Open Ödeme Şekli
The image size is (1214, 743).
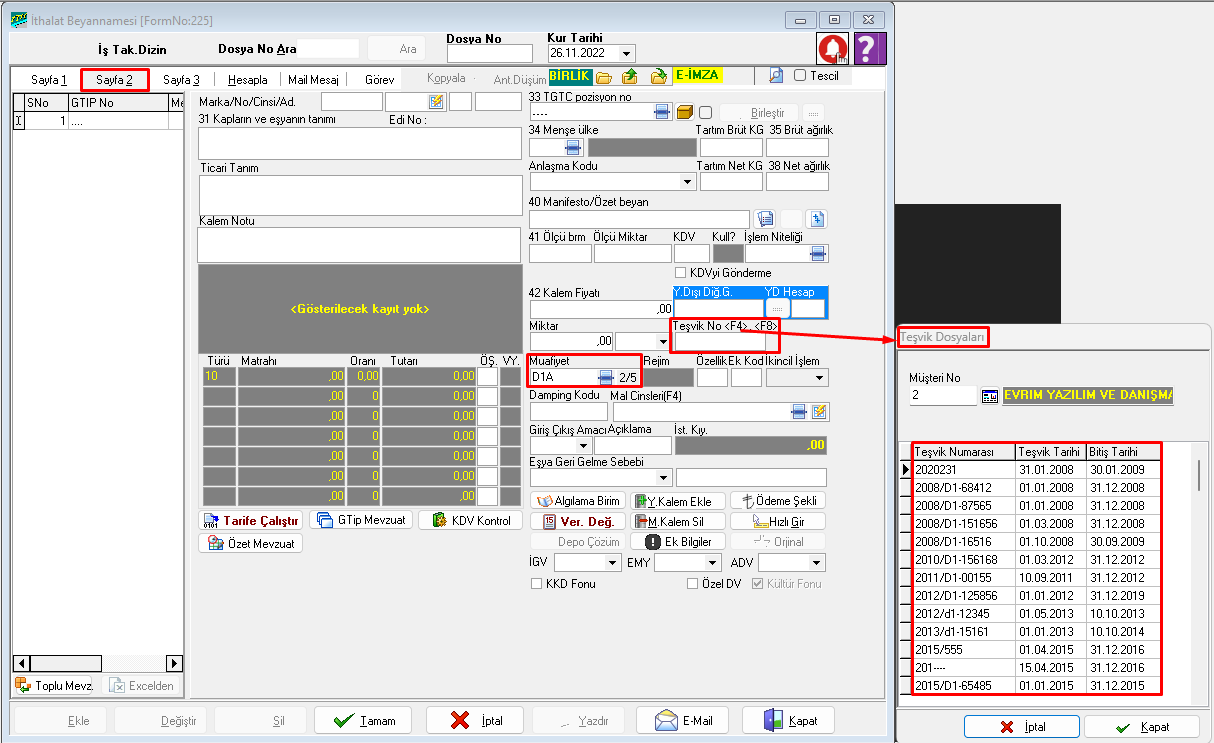coord(778,501)
